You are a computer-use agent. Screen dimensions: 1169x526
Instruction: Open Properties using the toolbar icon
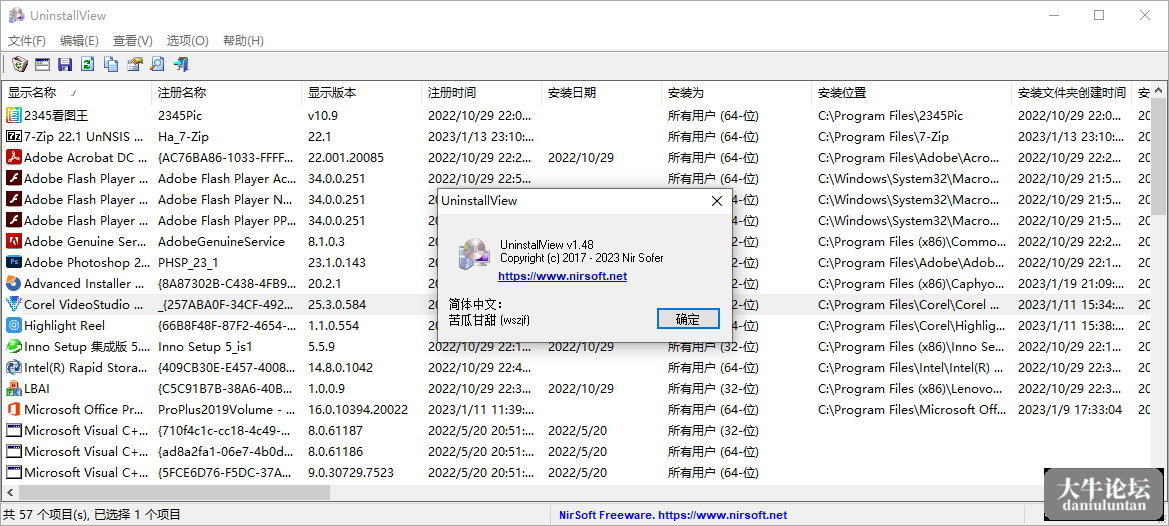pyautogui.click(x=134, y=64)
